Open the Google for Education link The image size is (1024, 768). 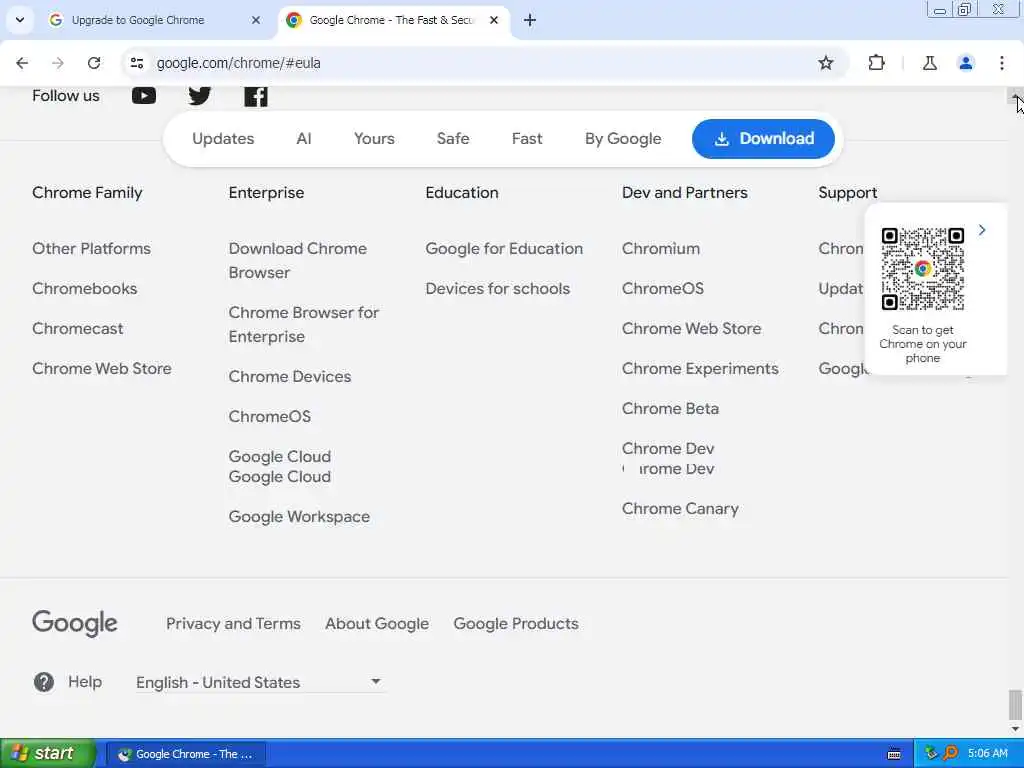coord(504,249)
